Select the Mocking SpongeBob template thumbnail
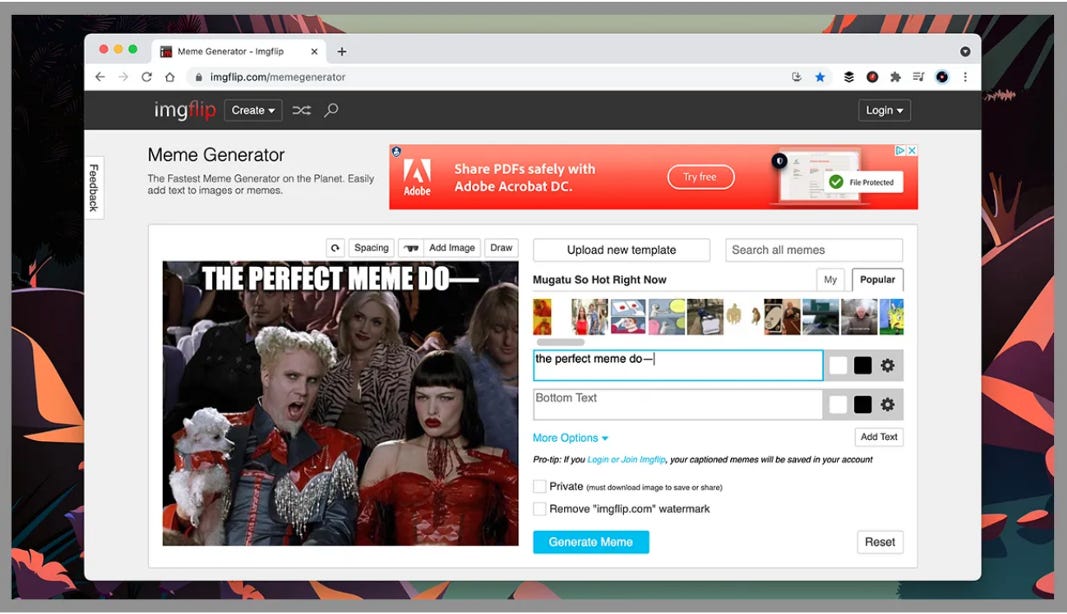This screenshot has height=614, width=1067. (891, 317)
